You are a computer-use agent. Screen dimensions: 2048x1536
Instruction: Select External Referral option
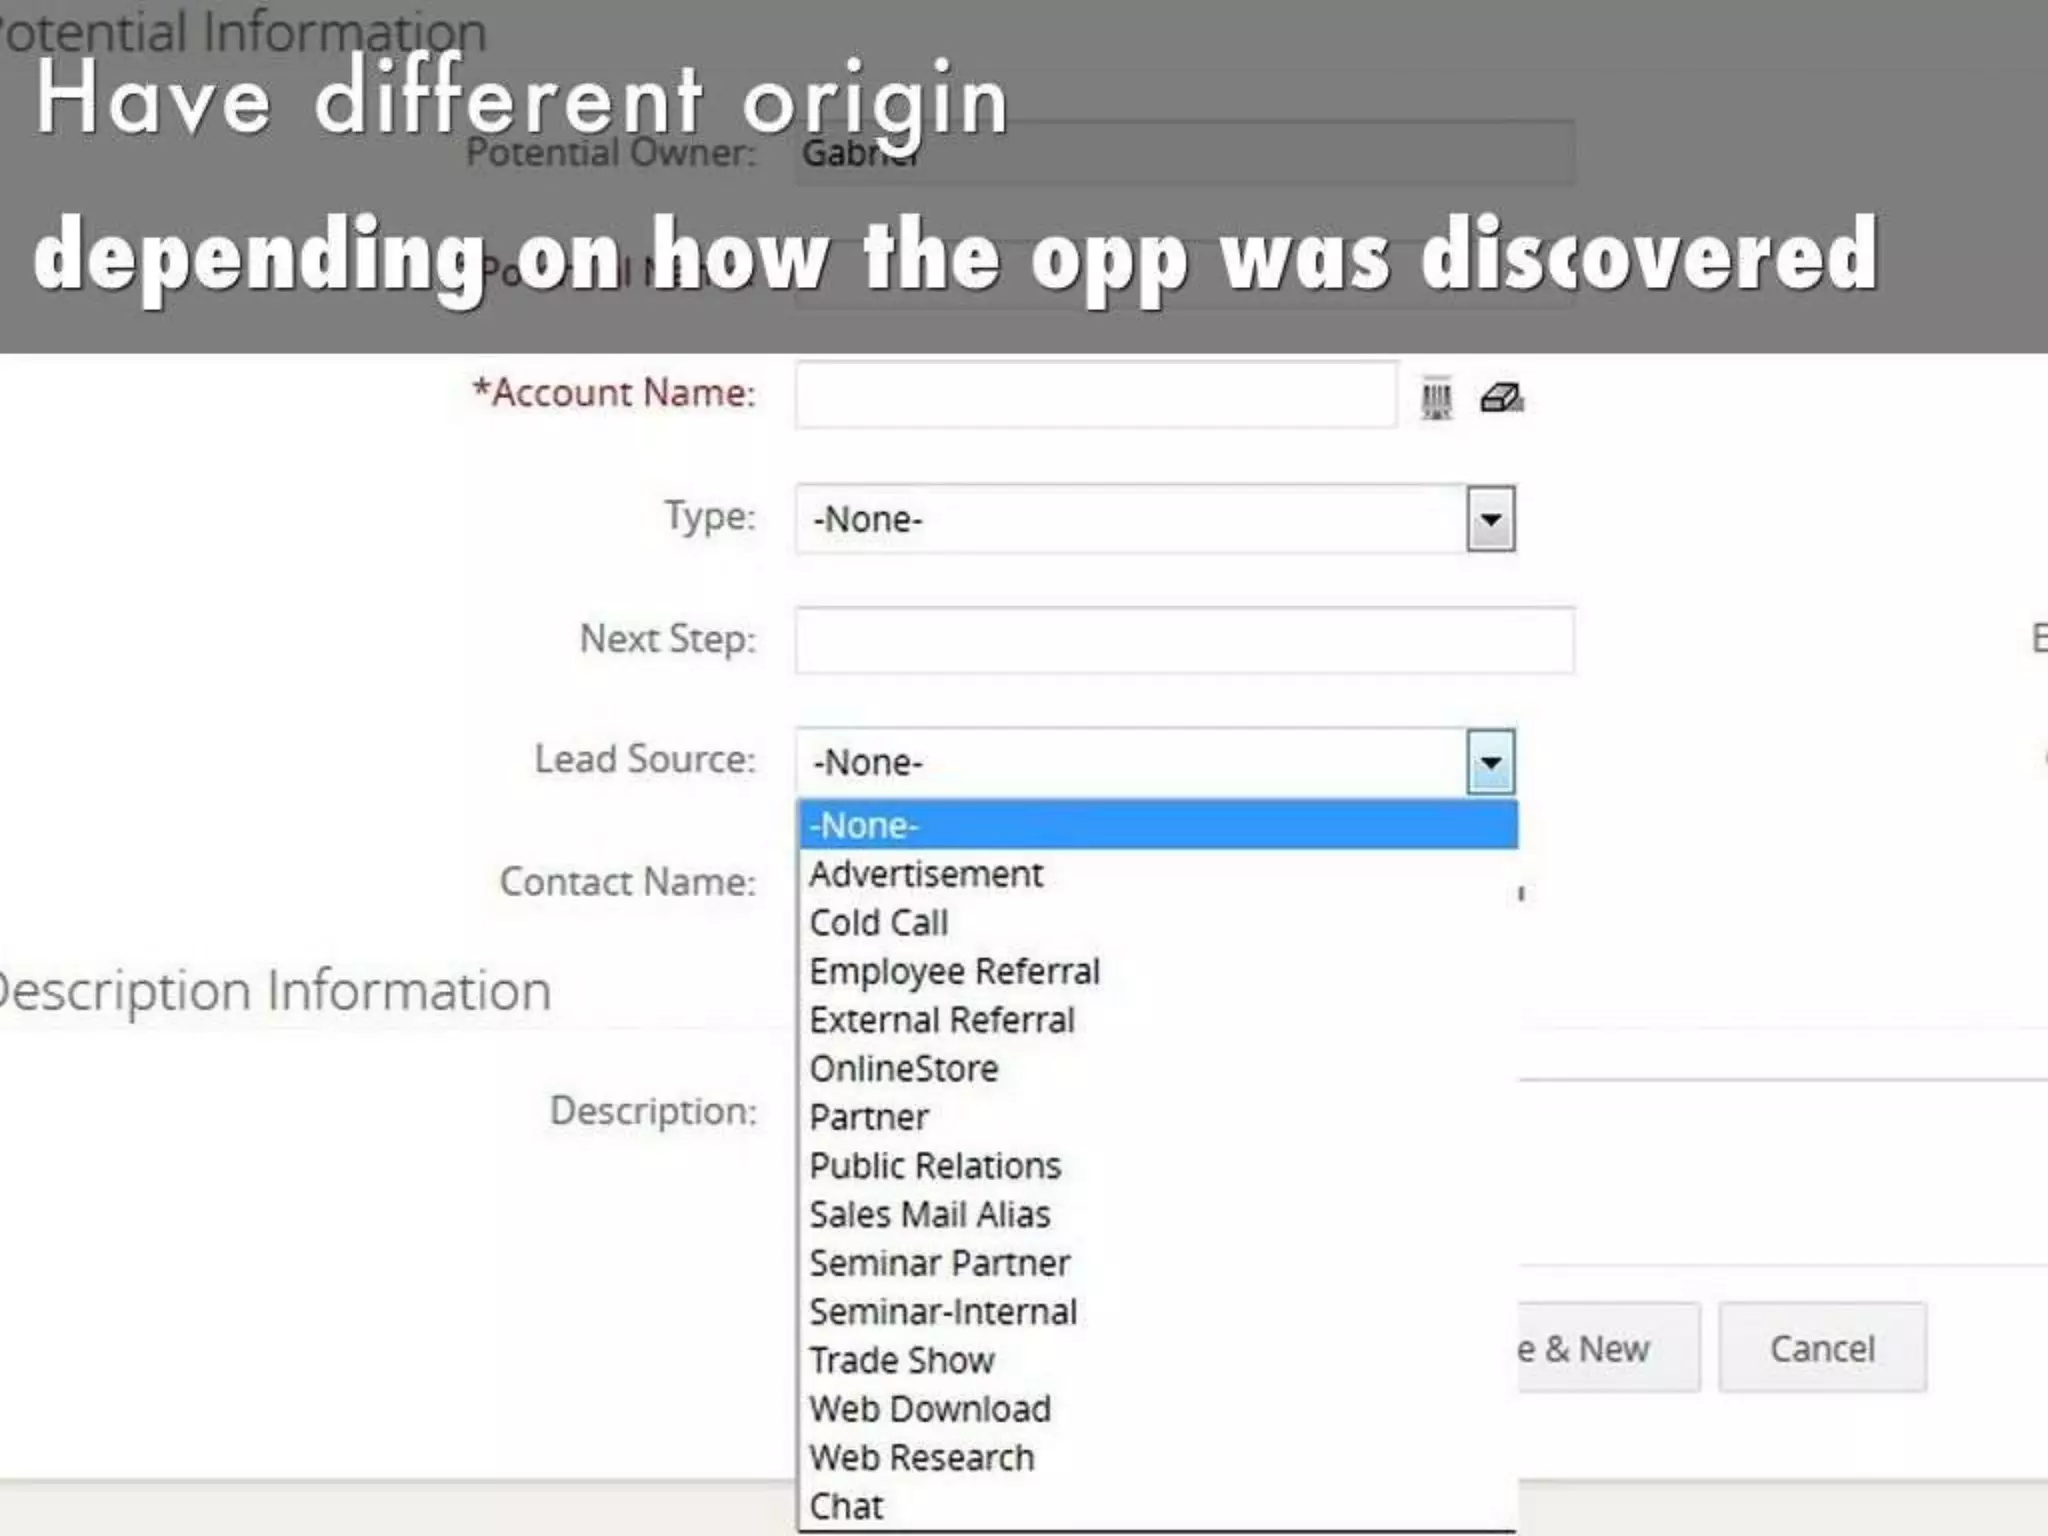click(x=942, y=1020)
